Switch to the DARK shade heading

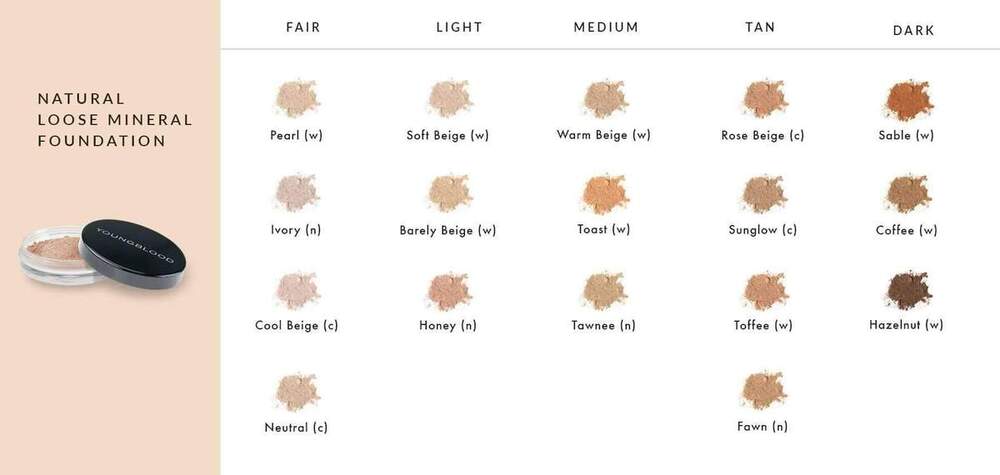pos(913,31)
